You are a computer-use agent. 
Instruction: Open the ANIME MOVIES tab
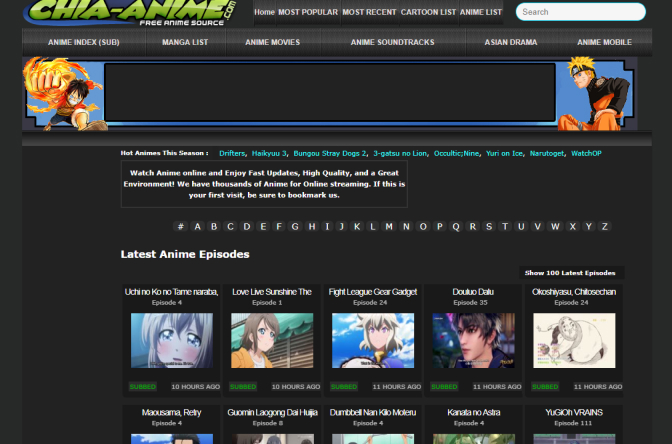pyautogui.click(x=273, y=42)
